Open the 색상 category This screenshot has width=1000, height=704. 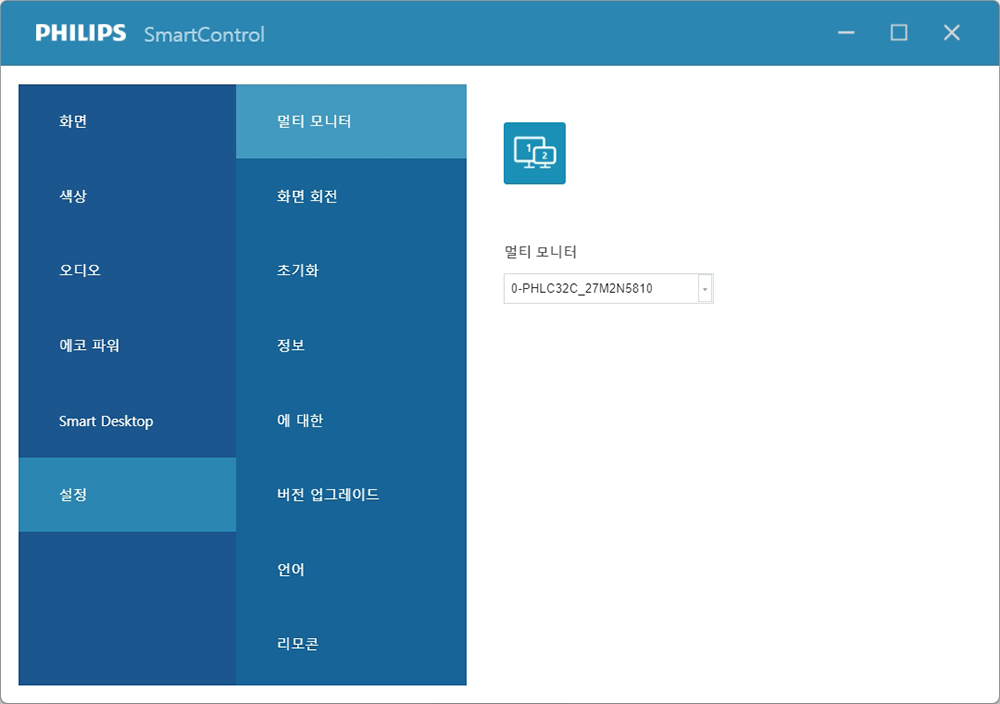click(x=128, y=196)
